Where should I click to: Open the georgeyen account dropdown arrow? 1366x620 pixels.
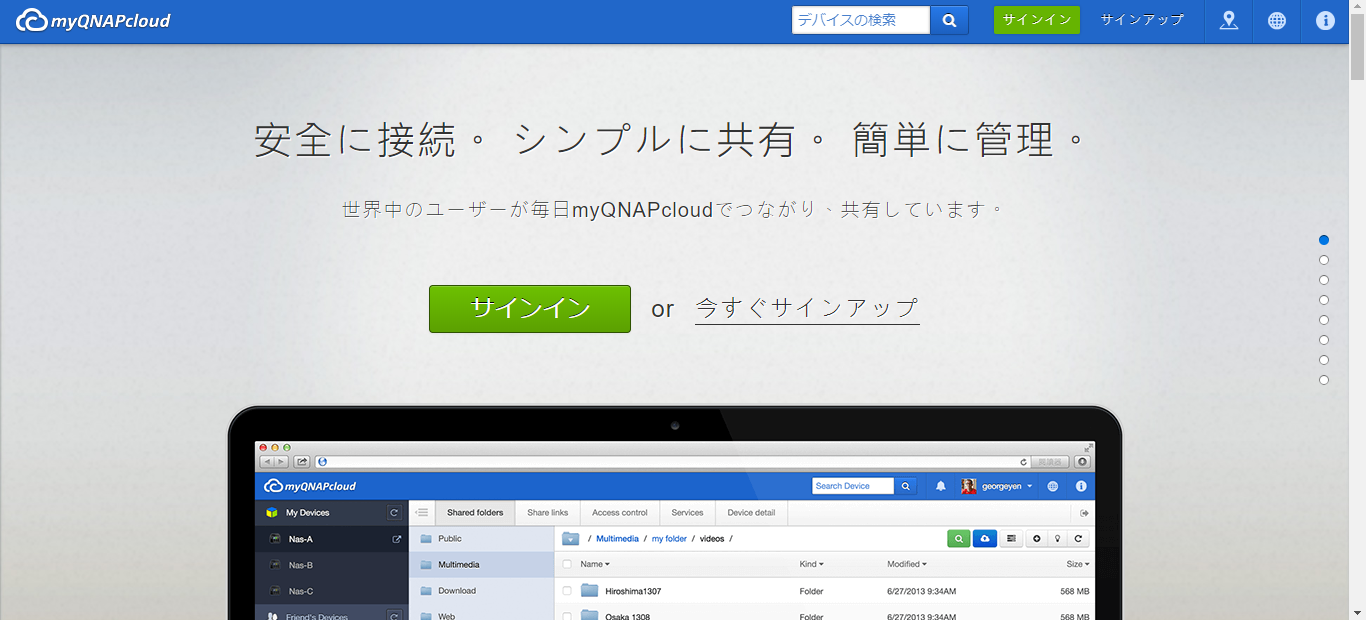[x=1030, y=487]
